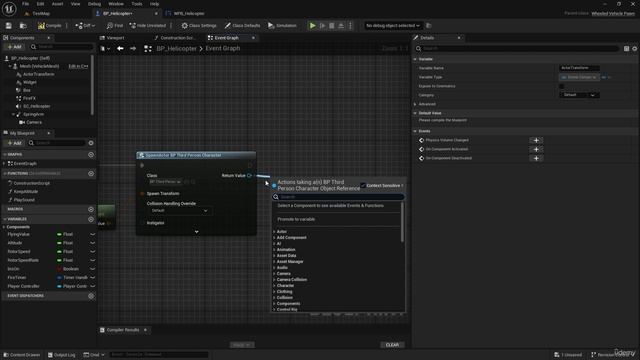Open the debug object selector dropdown
Screen dimensions: 640x360
click(x=393, y=26)
